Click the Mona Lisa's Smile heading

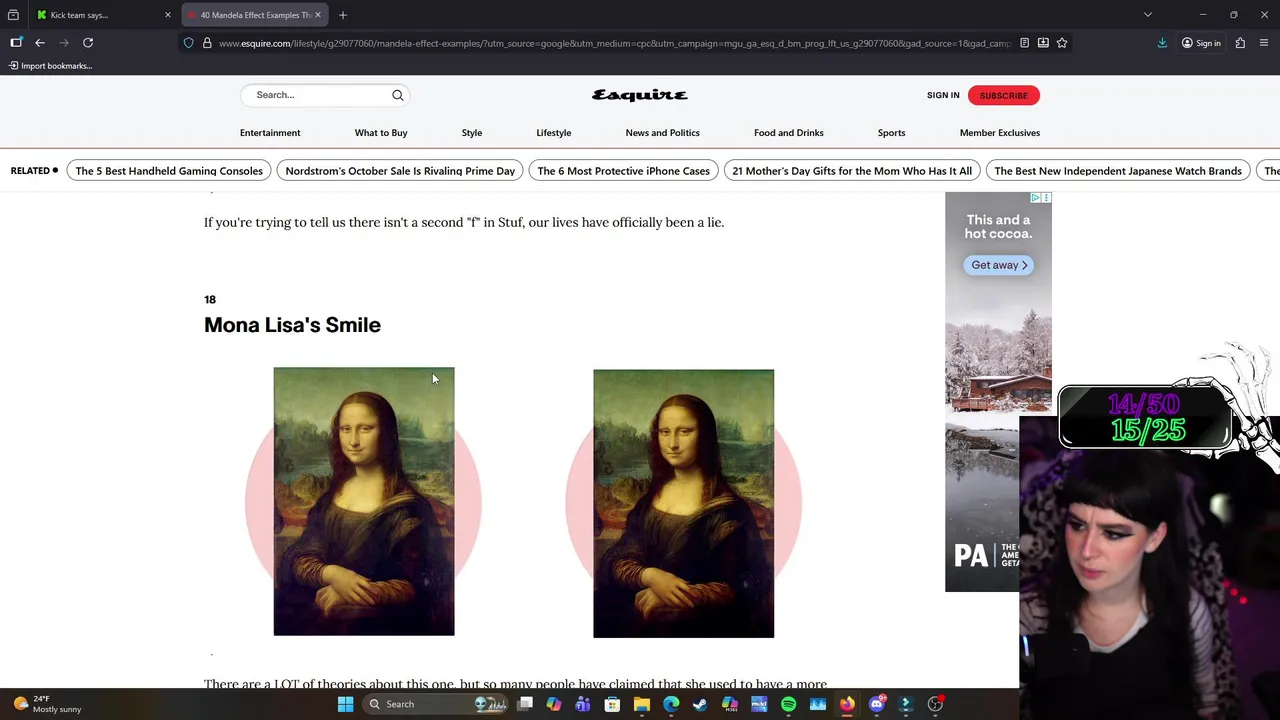[x=292, y=325]
